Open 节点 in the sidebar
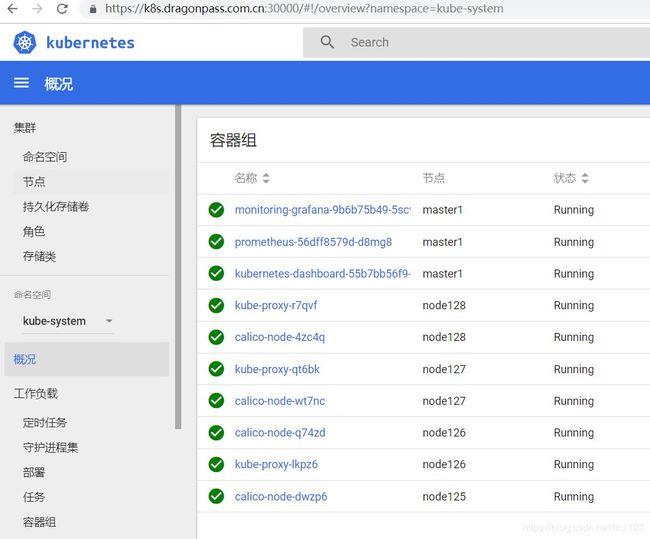Screen dimensions: 650x539 coord(34,182)
